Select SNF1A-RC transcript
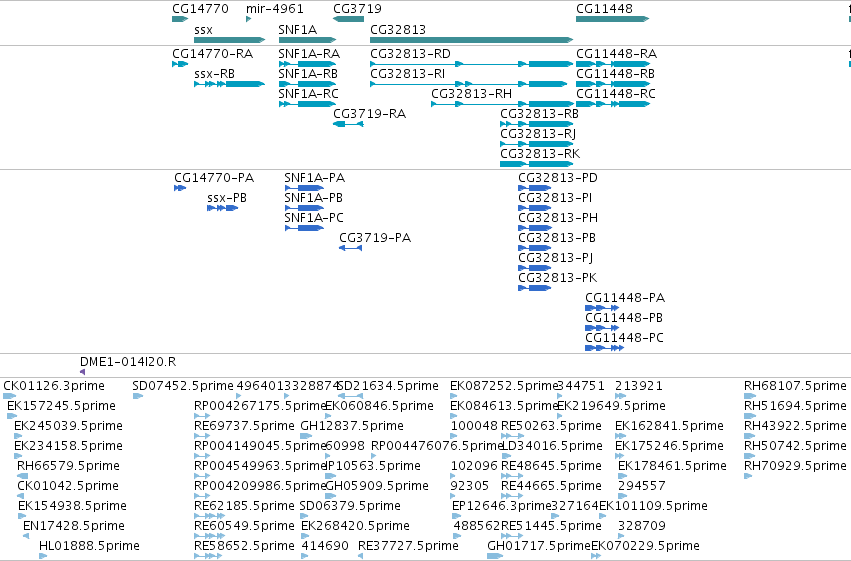 click(307, 104)
